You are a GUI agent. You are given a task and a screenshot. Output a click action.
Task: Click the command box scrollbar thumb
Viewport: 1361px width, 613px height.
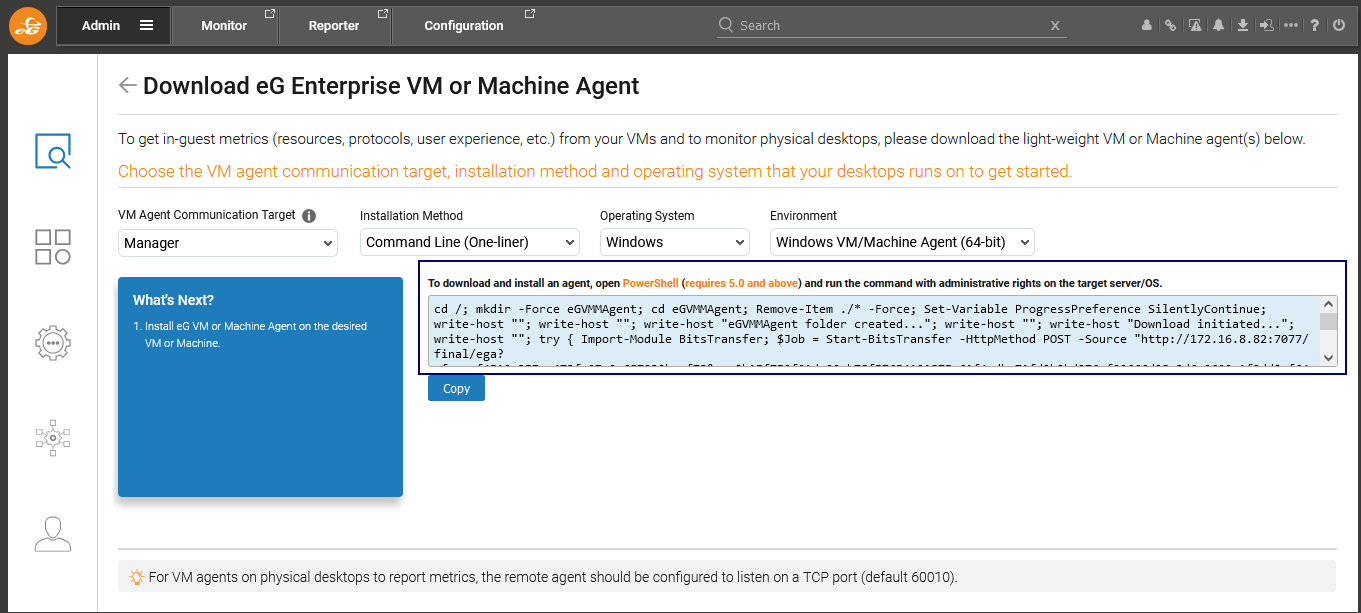(1328, 321)
